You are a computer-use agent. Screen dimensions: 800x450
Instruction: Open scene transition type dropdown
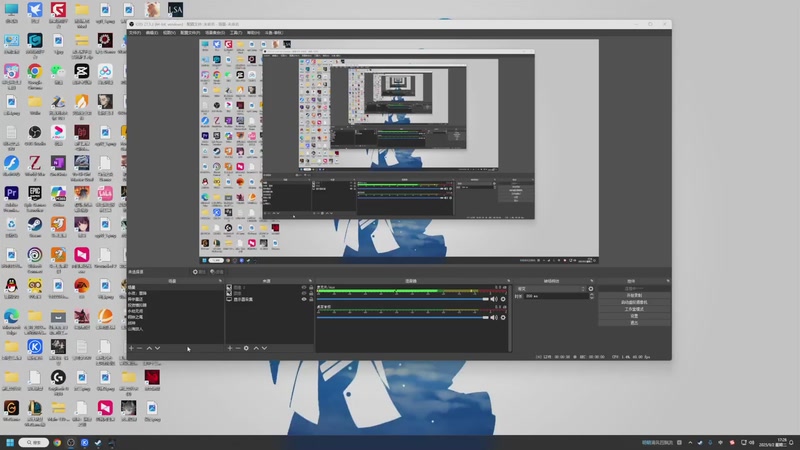click(x=551, y=289)
